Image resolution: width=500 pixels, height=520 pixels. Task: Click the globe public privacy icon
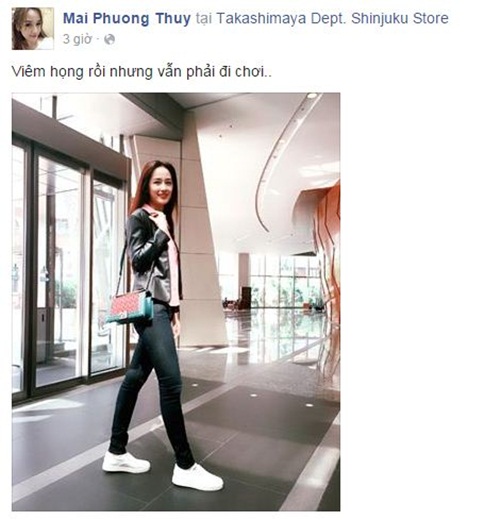tap(110, 40)
